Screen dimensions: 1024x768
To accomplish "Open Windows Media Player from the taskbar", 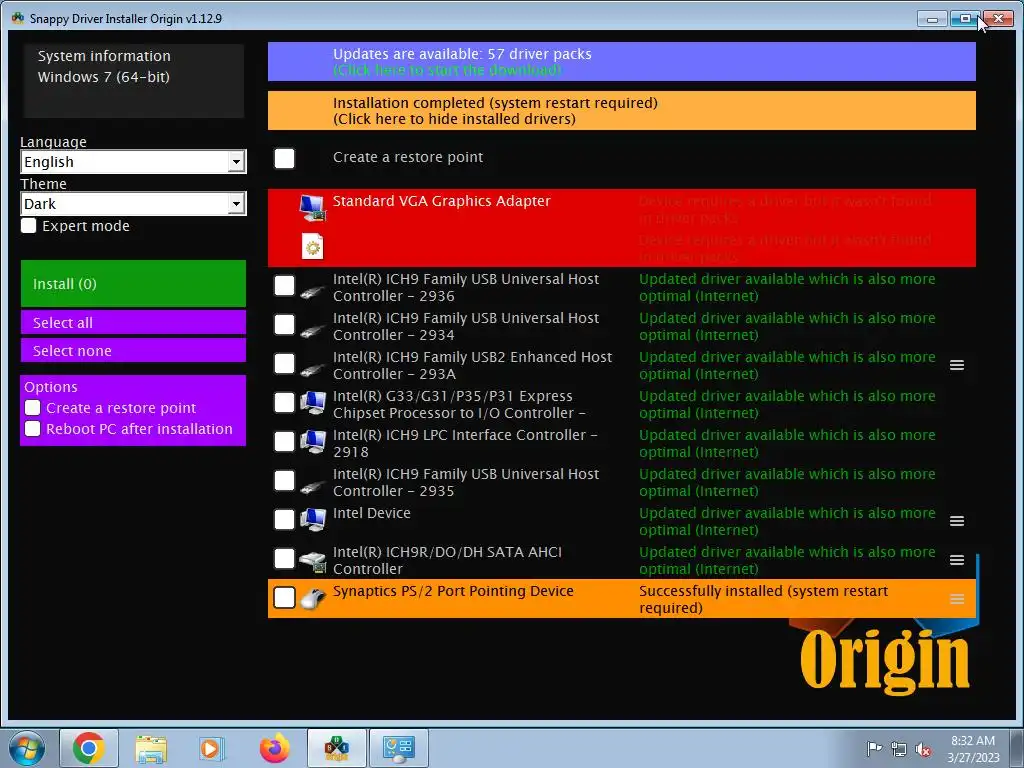I will pos(211,748).
